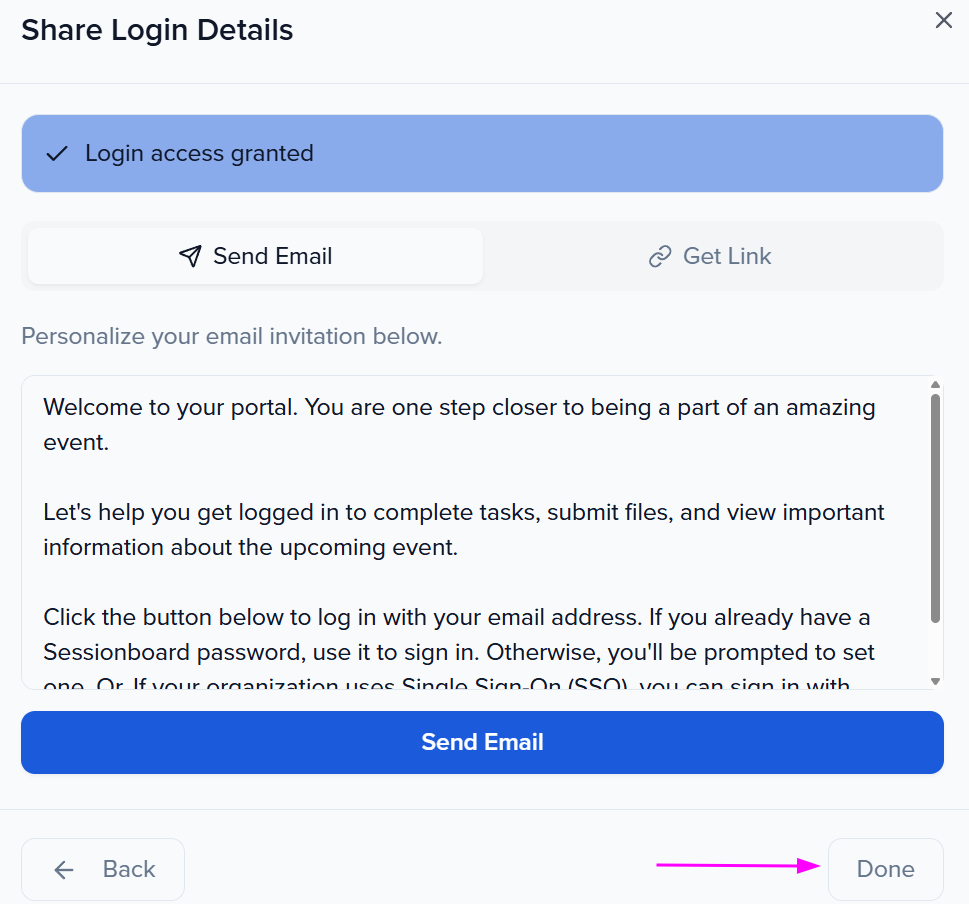Click the email message scrollbar thumb

[x=935, y=508]
